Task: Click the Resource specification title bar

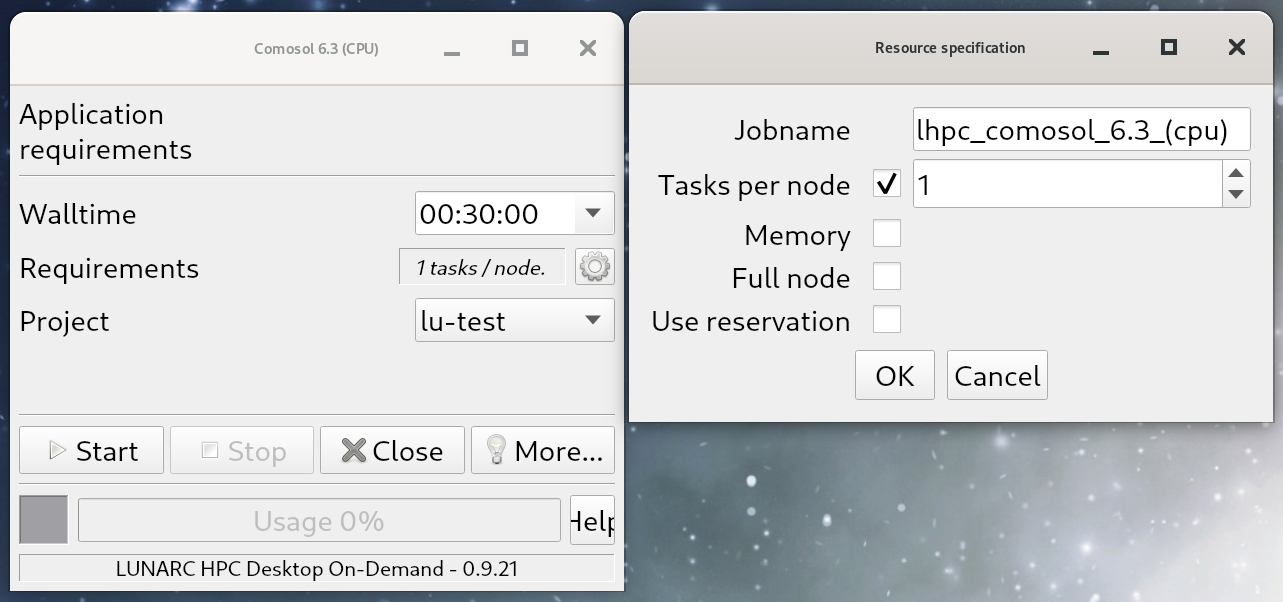Action: pos(950,47)
